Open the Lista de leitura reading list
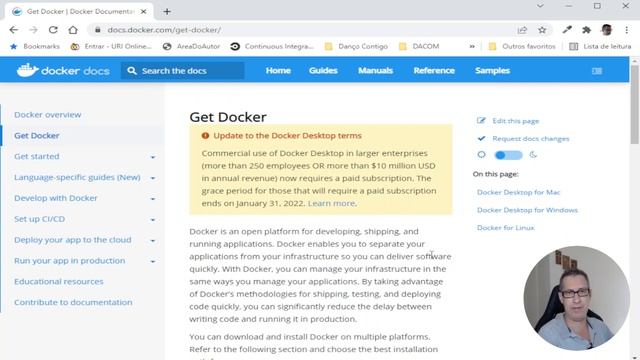 pos(600,47)
